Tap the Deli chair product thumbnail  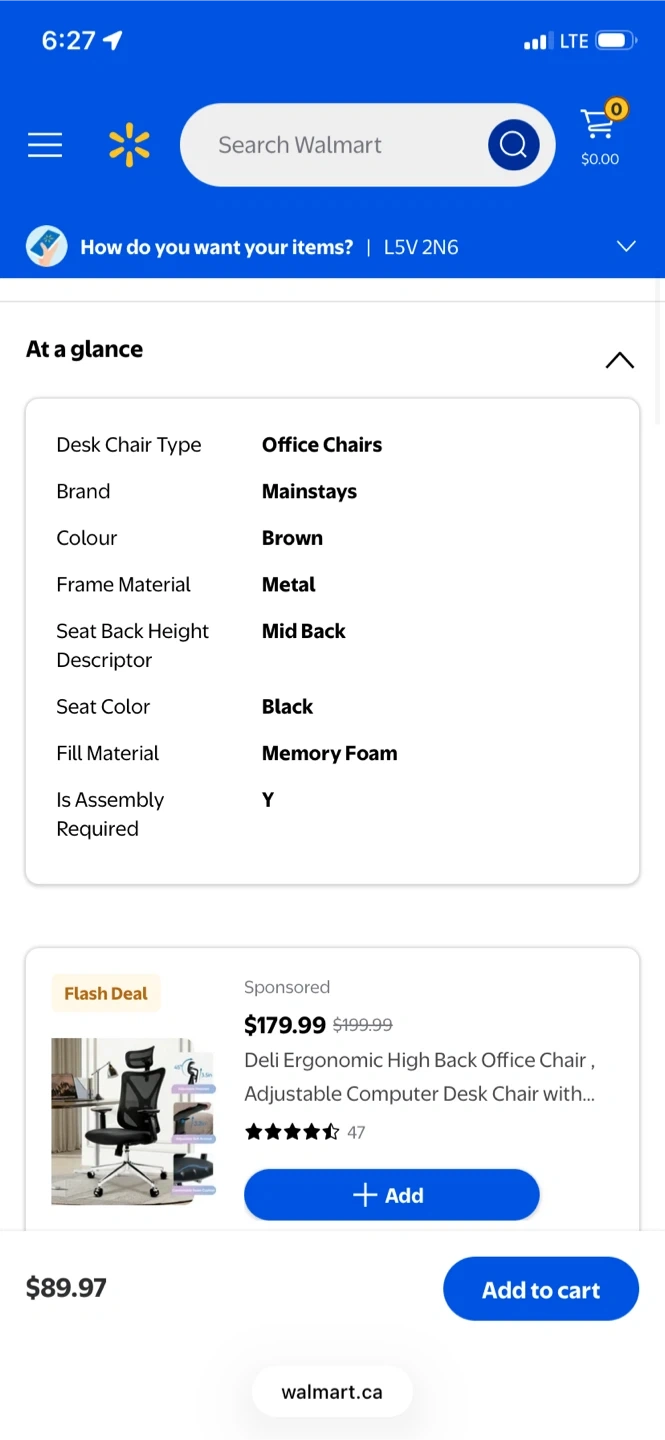133,1120
